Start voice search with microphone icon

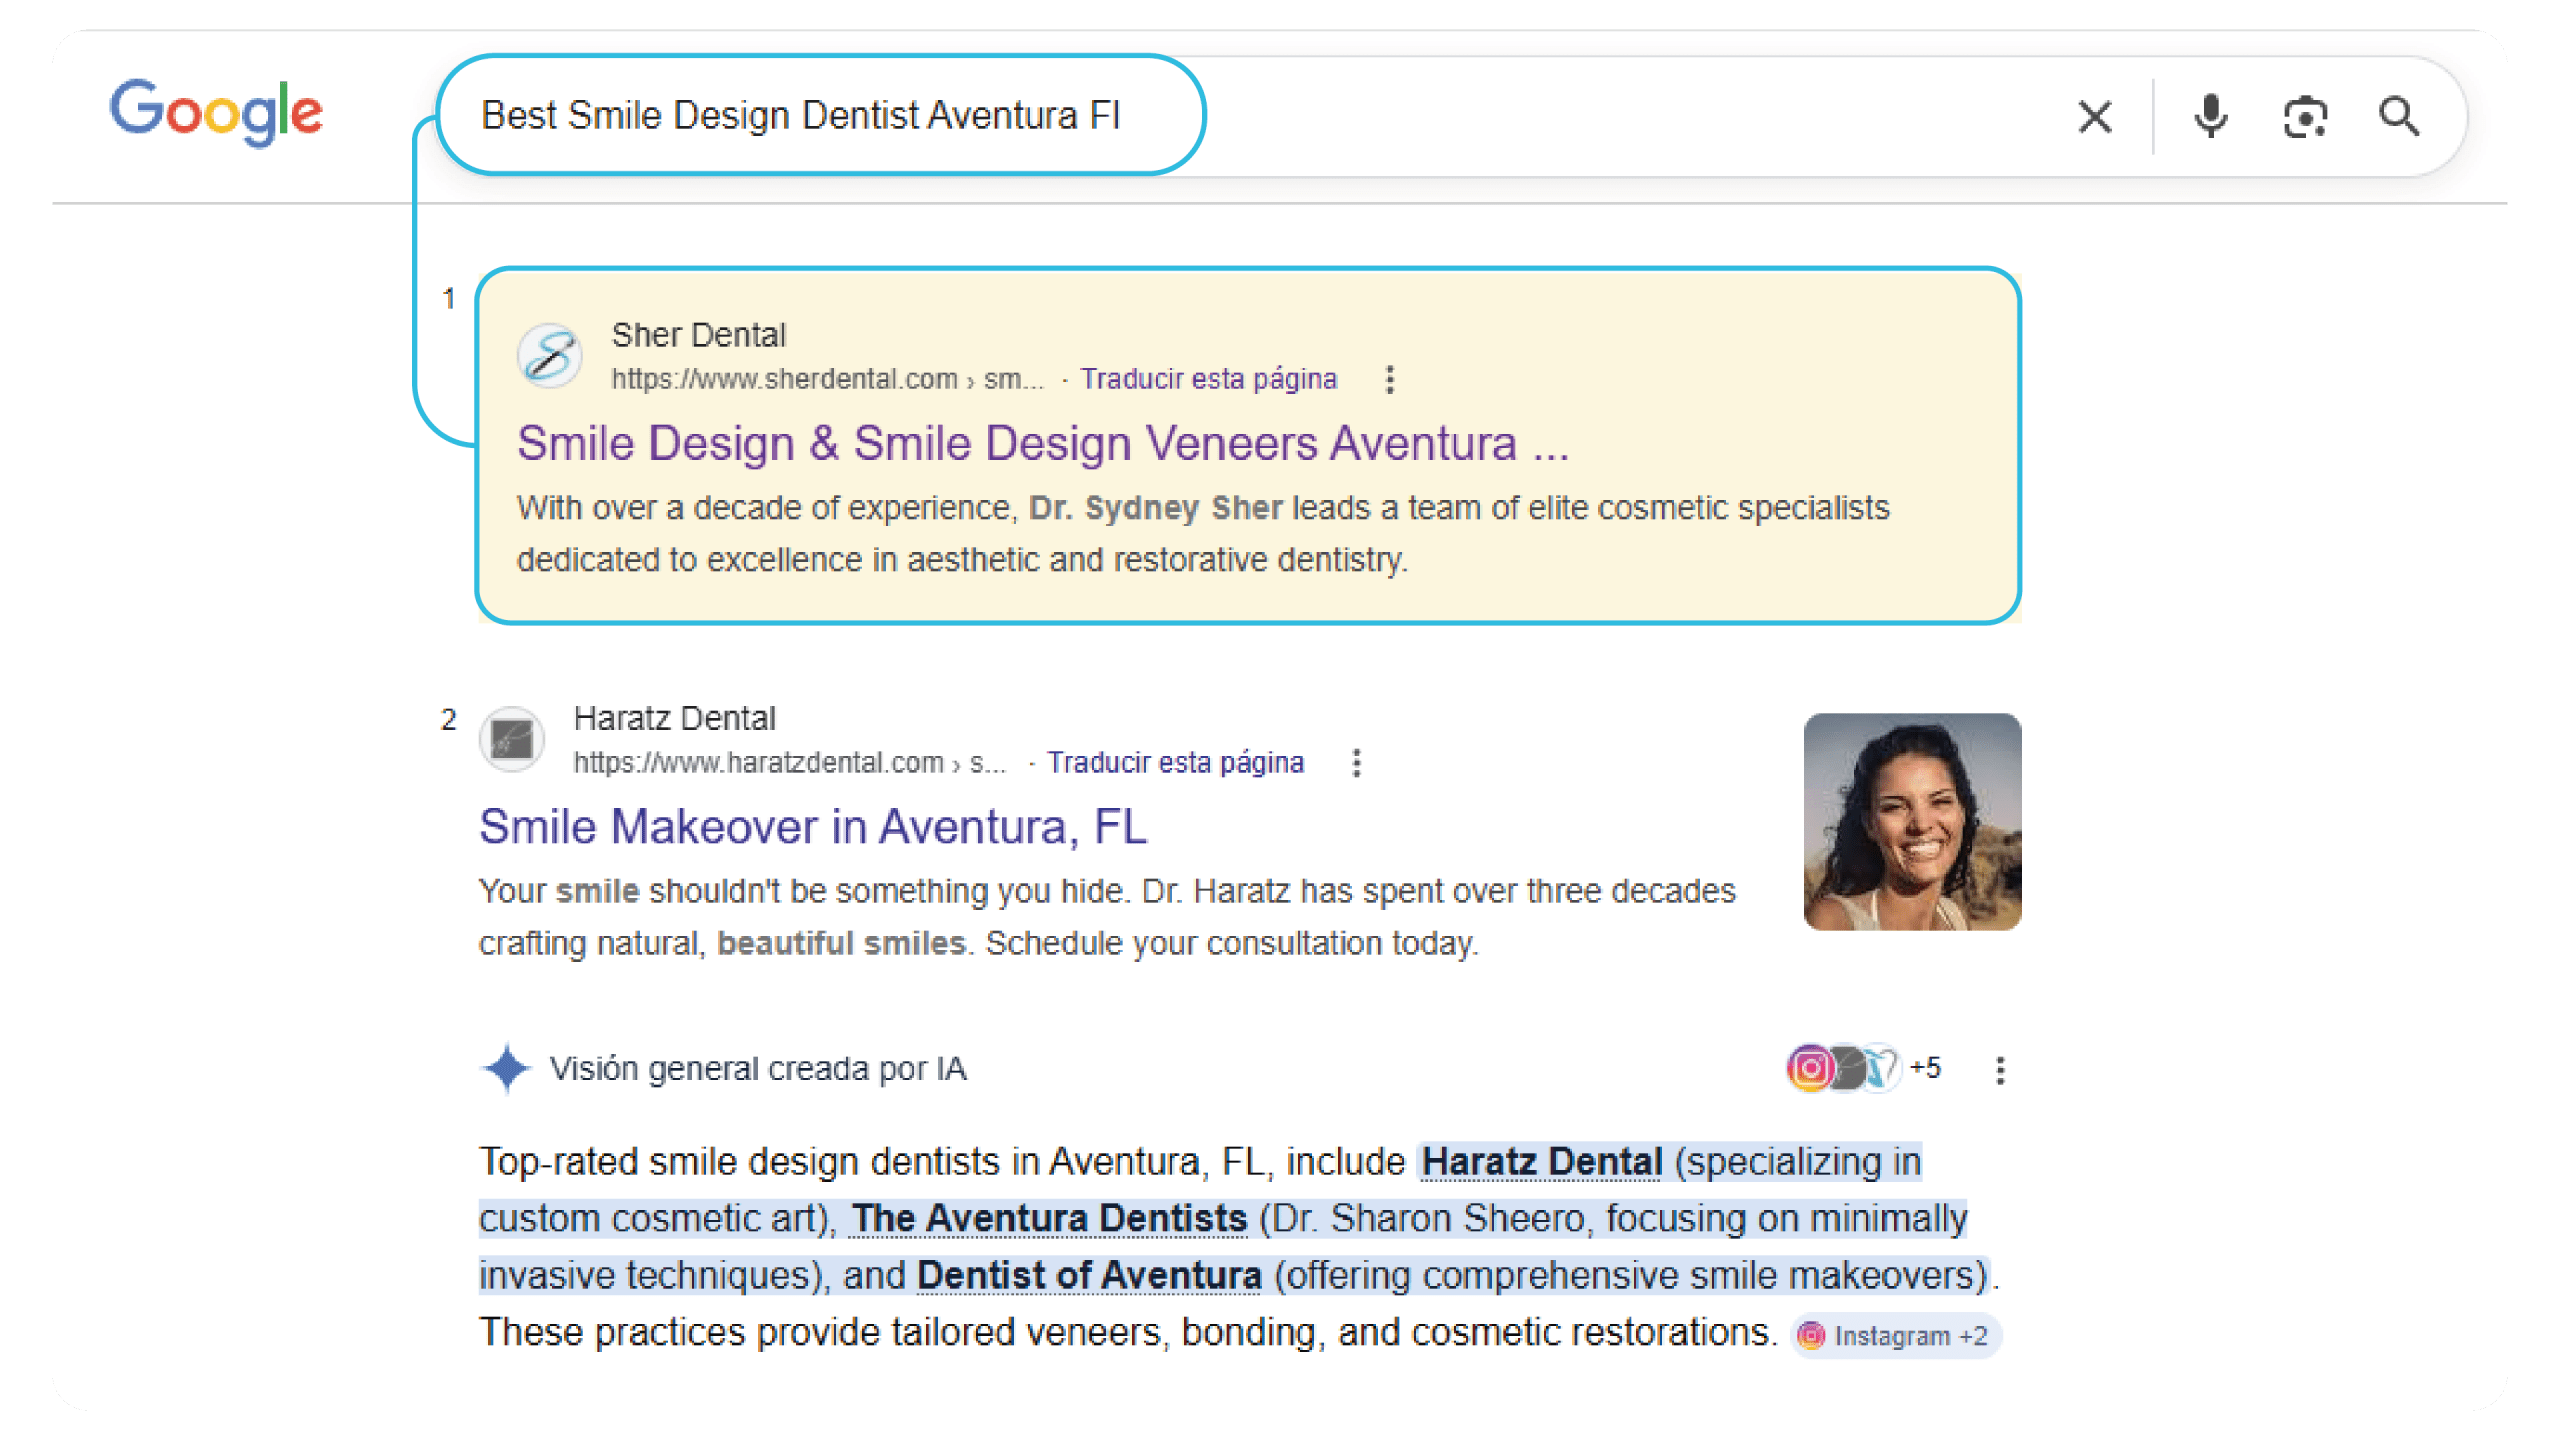2210,117
